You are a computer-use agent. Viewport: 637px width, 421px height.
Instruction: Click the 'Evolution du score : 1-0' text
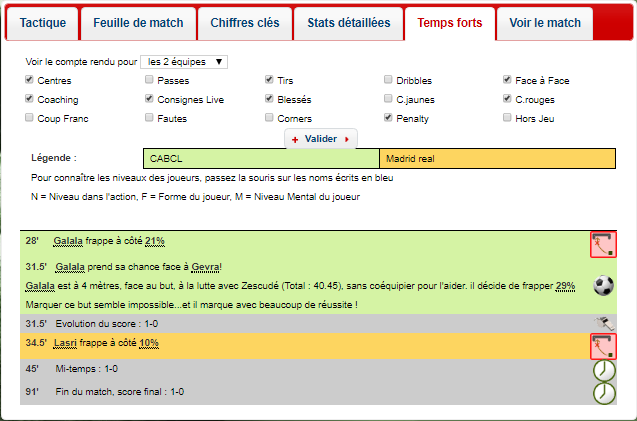pyautogui.click(x=107, y=324)
